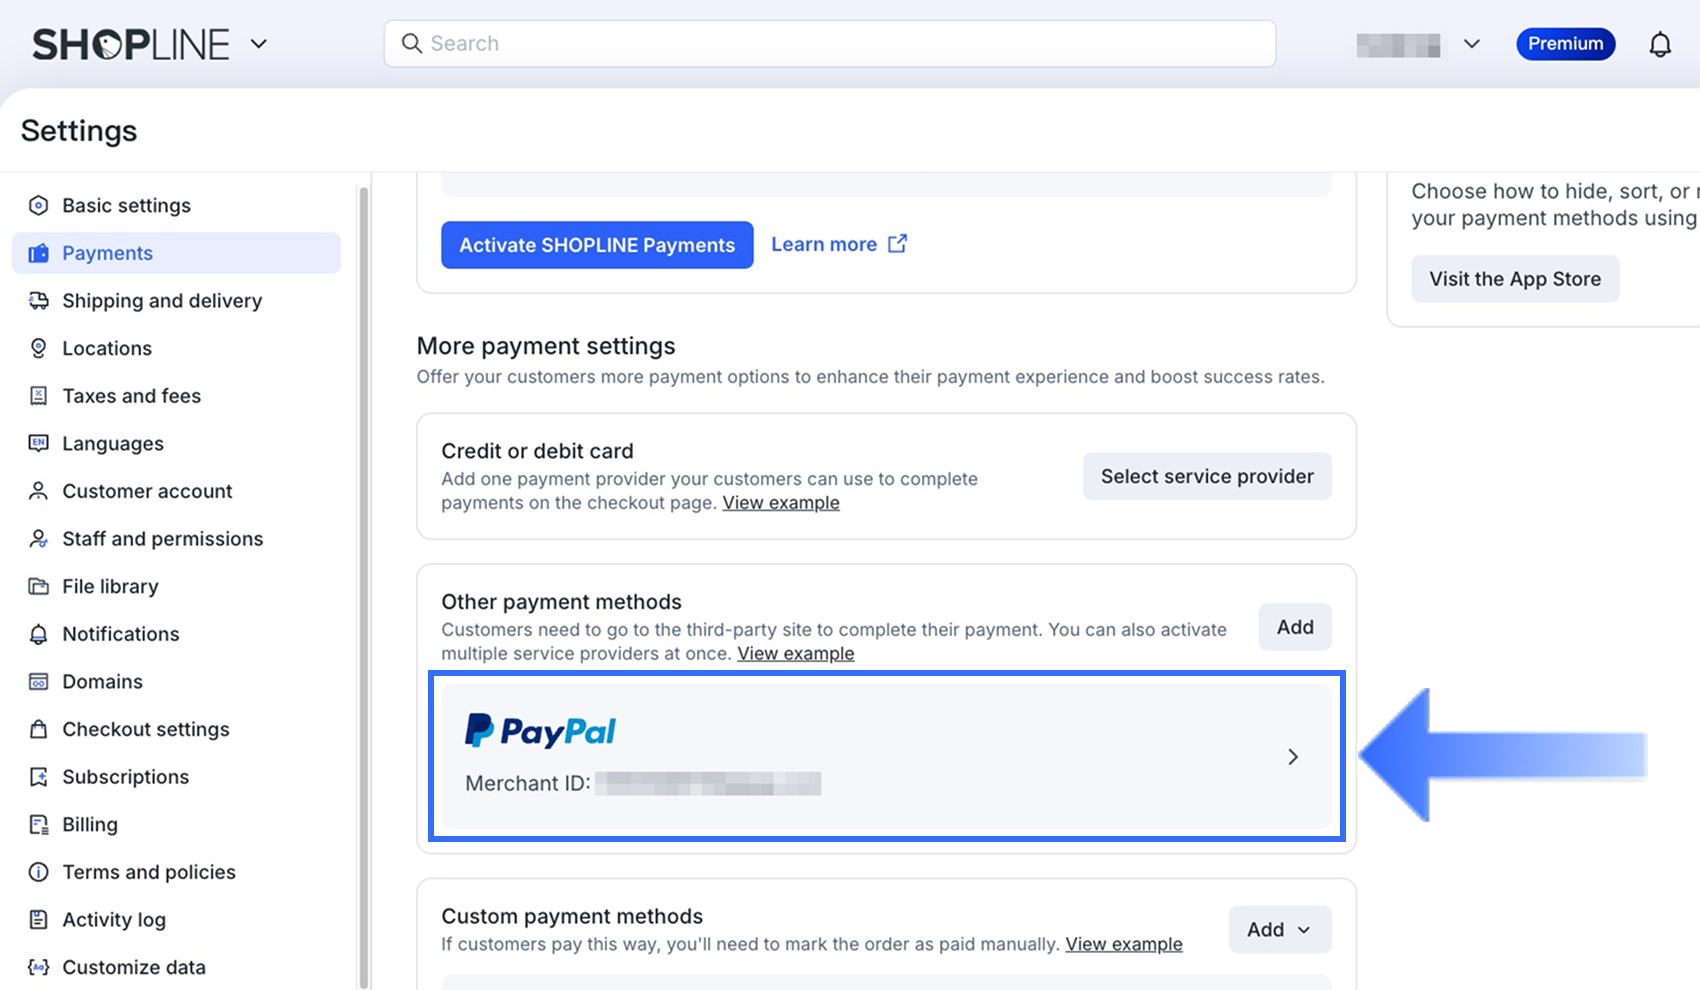Click the File library folder icon
This screenshot has height=990, width=1700.
click(x=38, y=587)
